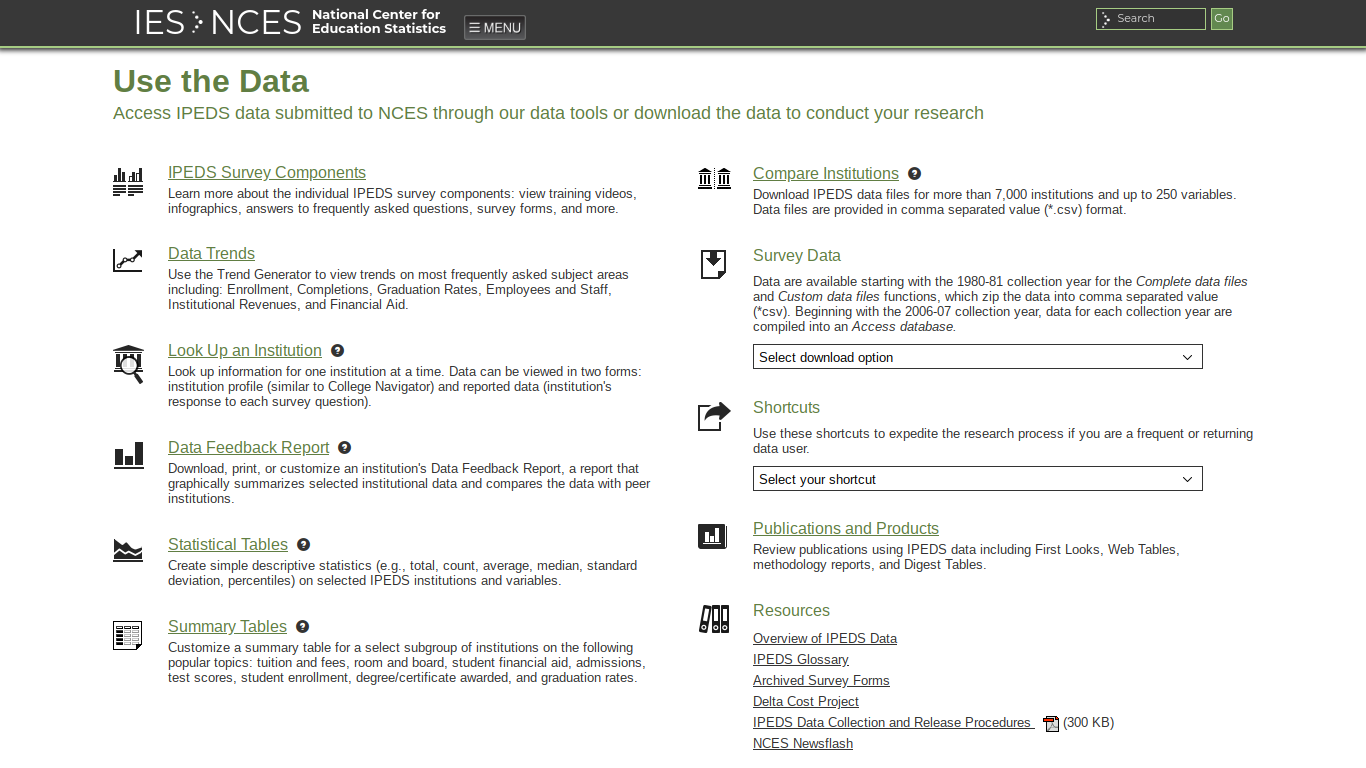Screen dimensions: 1366x768
Task: Open the Publications and Products link
Action: click(x=846, y=529)
